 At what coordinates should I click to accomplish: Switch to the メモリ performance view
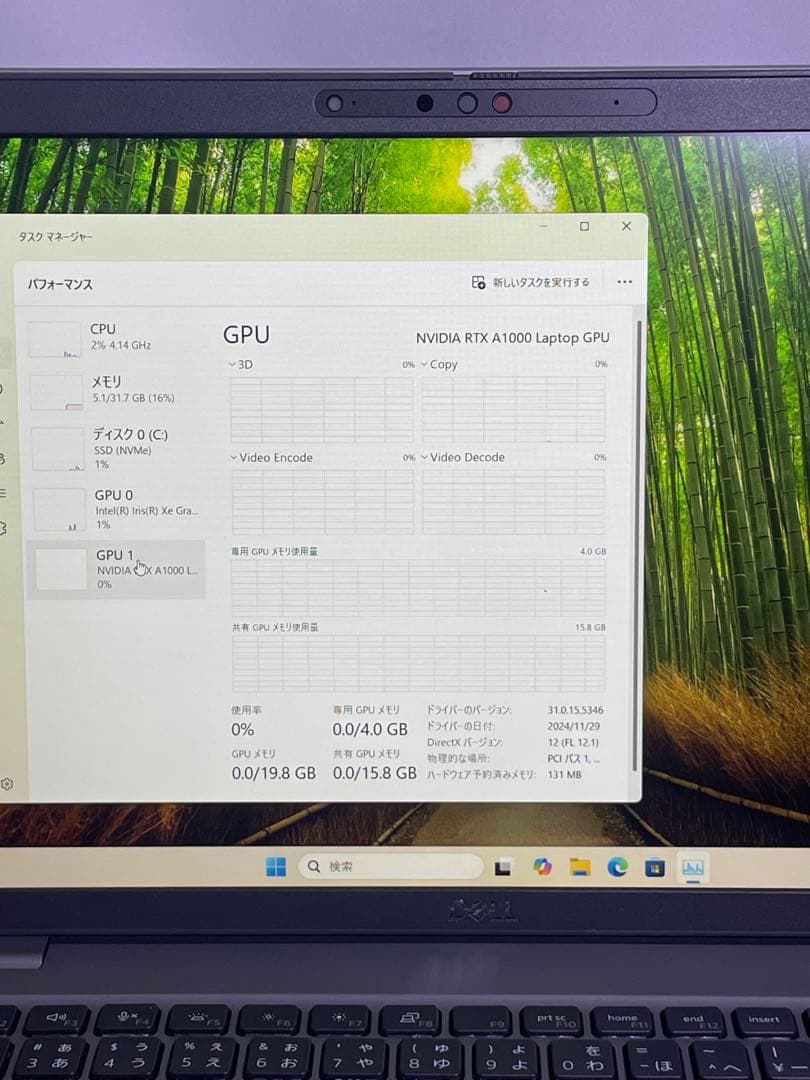(x=113, y=390)
